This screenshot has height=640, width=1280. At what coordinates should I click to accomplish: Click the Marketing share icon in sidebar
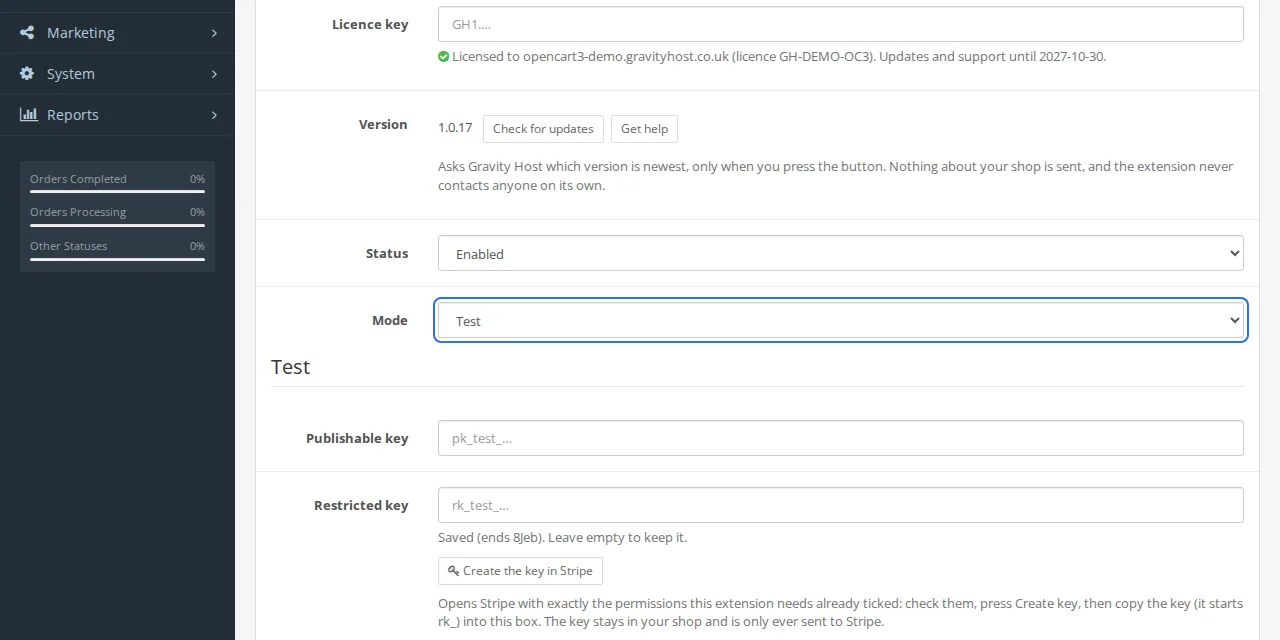click(x=27, y=33)
